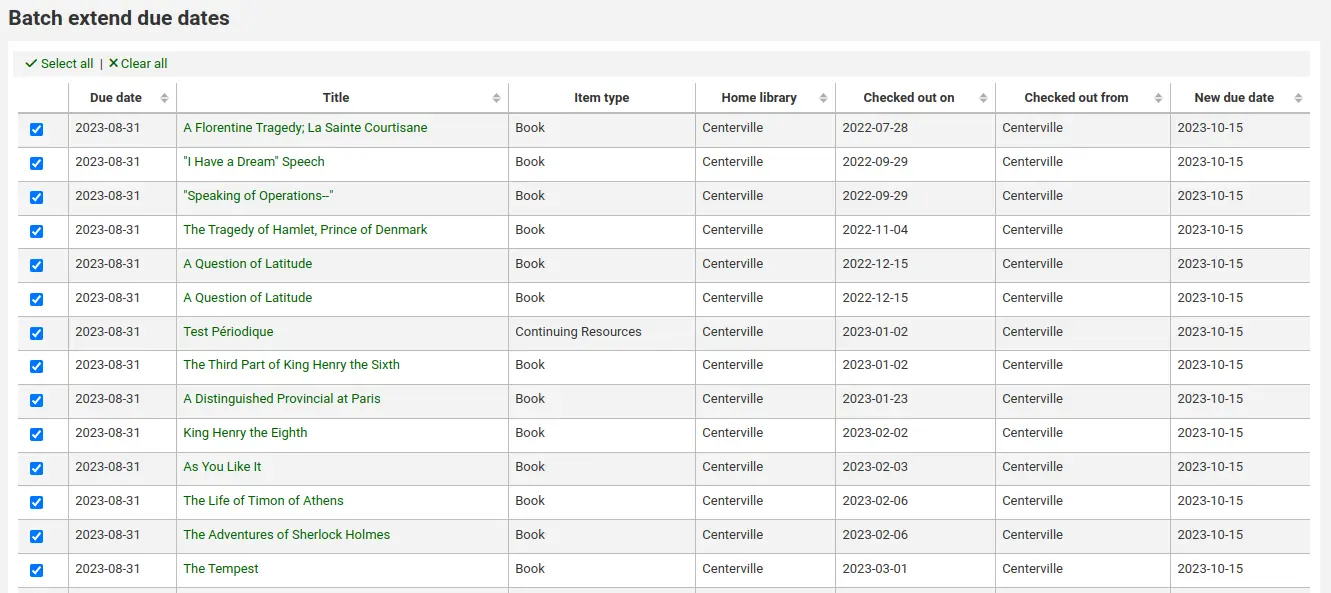
Task: Toggle King Henry the Eighth checkbox
Action: [37, 435]
